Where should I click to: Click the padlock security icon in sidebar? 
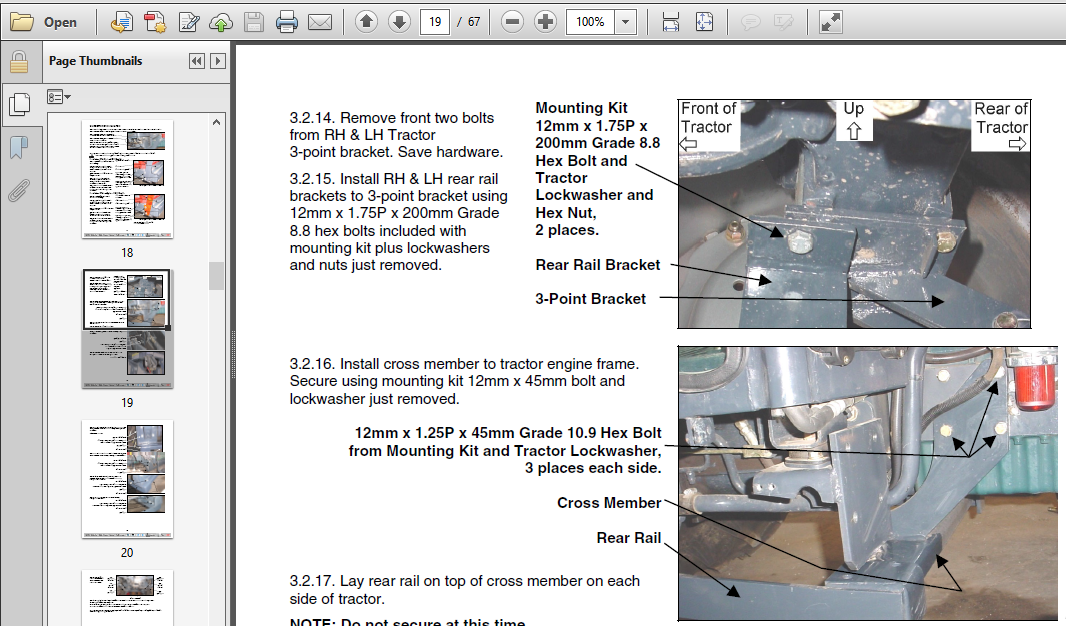(x=19, y=62)
